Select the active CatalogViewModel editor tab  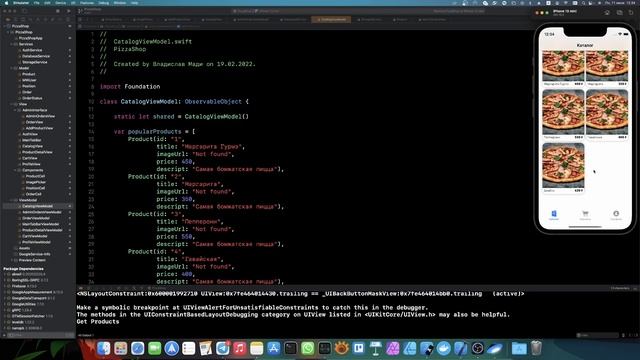pos(331,19)
